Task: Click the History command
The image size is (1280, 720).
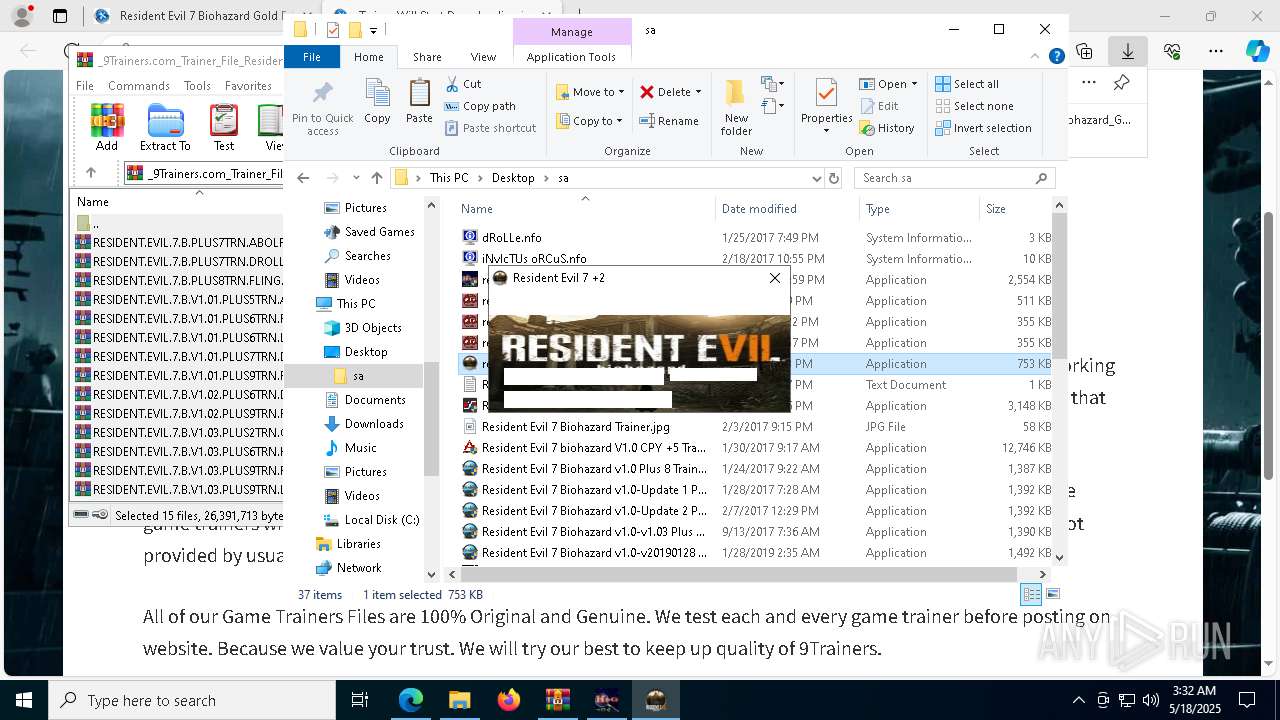Action: (x=887, y=128)
